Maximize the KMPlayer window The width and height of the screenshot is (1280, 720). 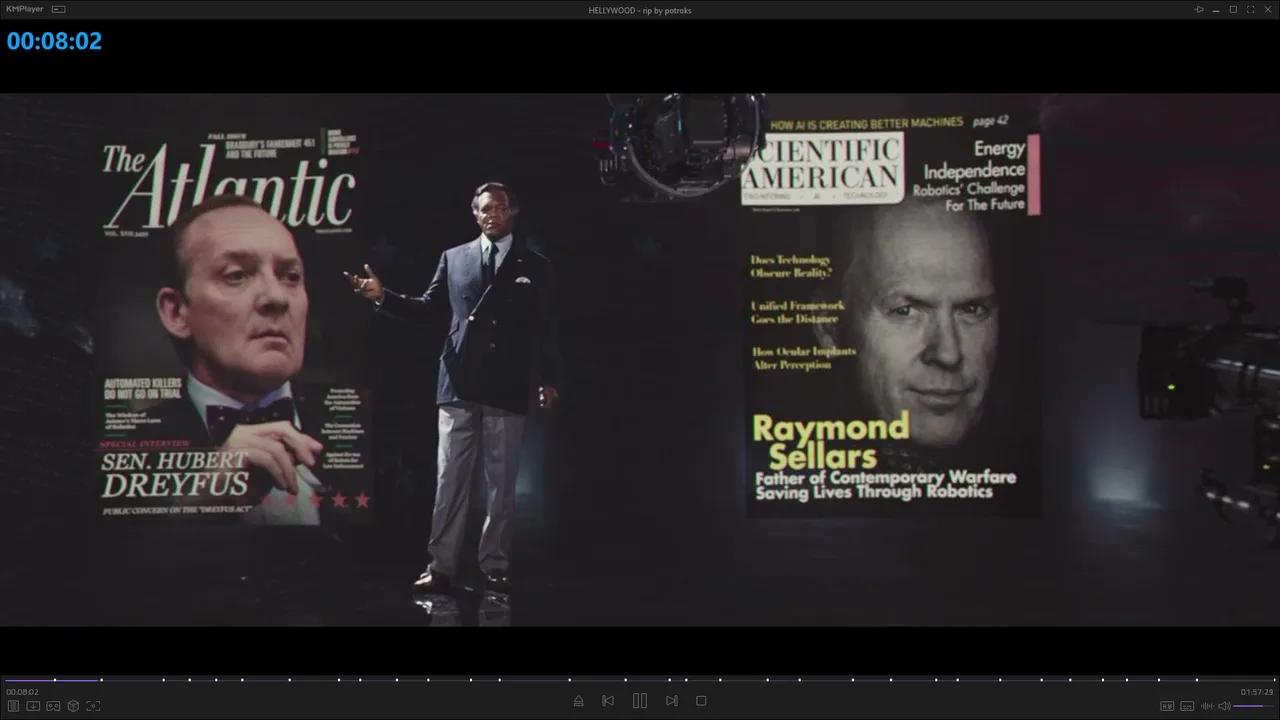click(1233, 9)
